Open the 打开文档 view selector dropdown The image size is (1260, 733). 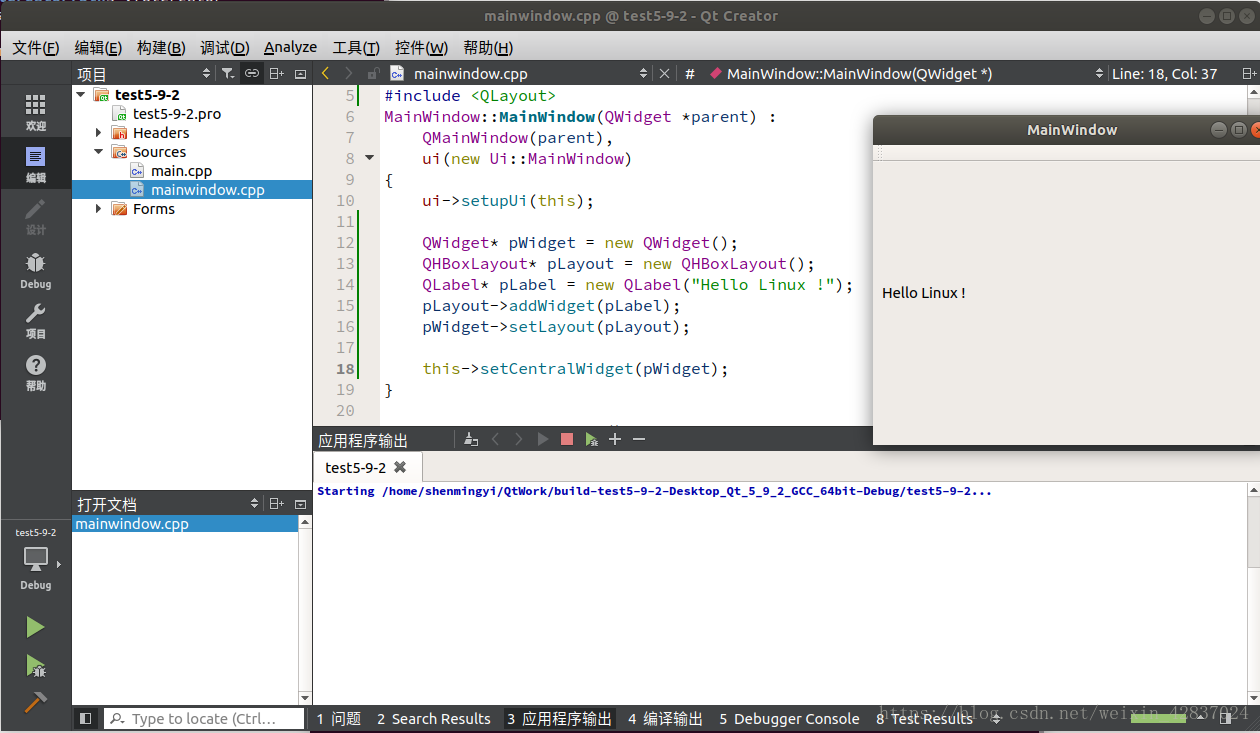click(x=168, y=504)
